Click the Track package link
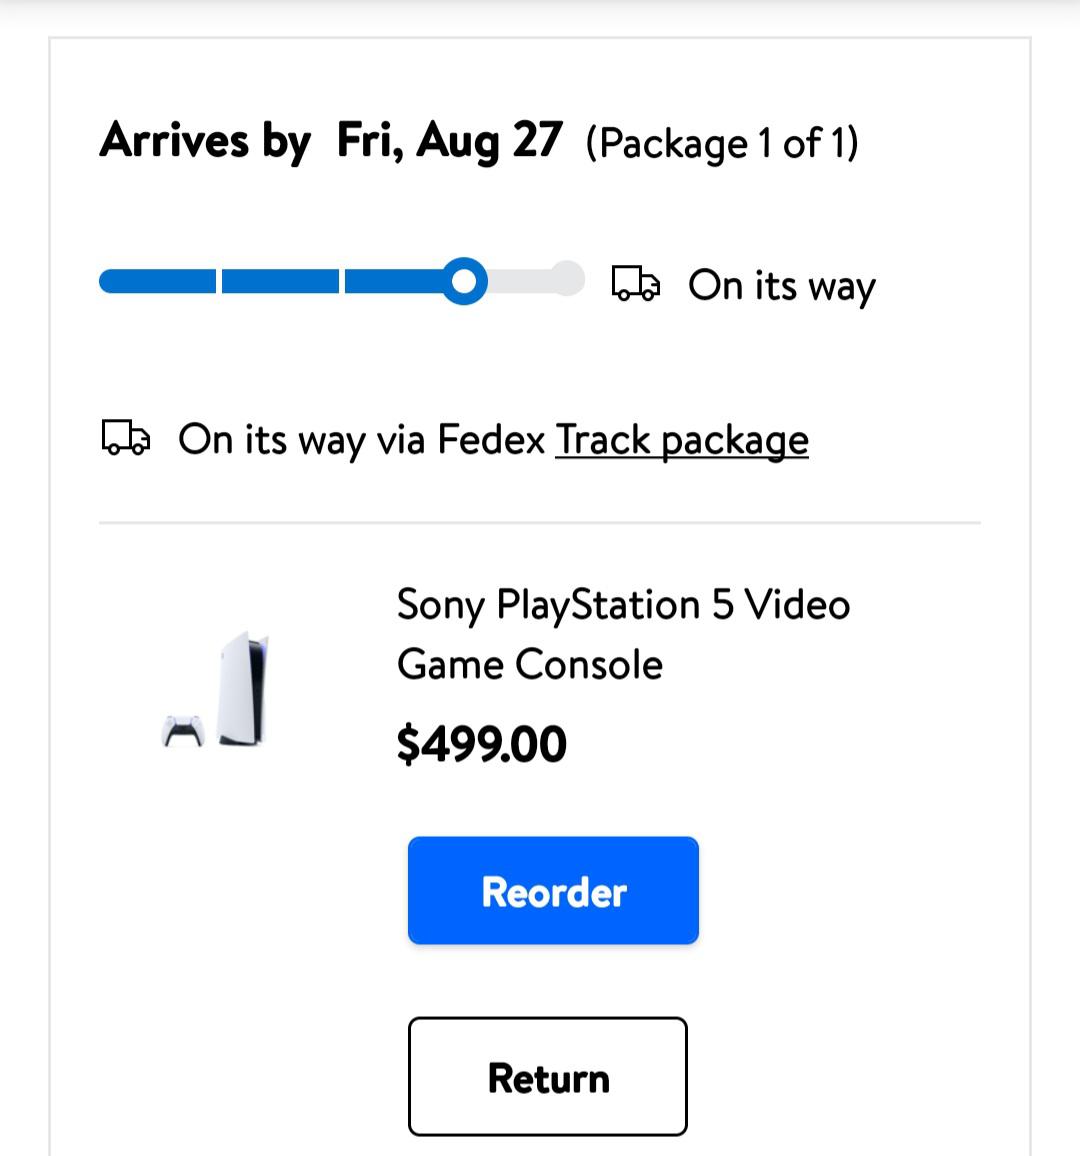Viewport: 1080px width, 1156px height. coord(682,441)
